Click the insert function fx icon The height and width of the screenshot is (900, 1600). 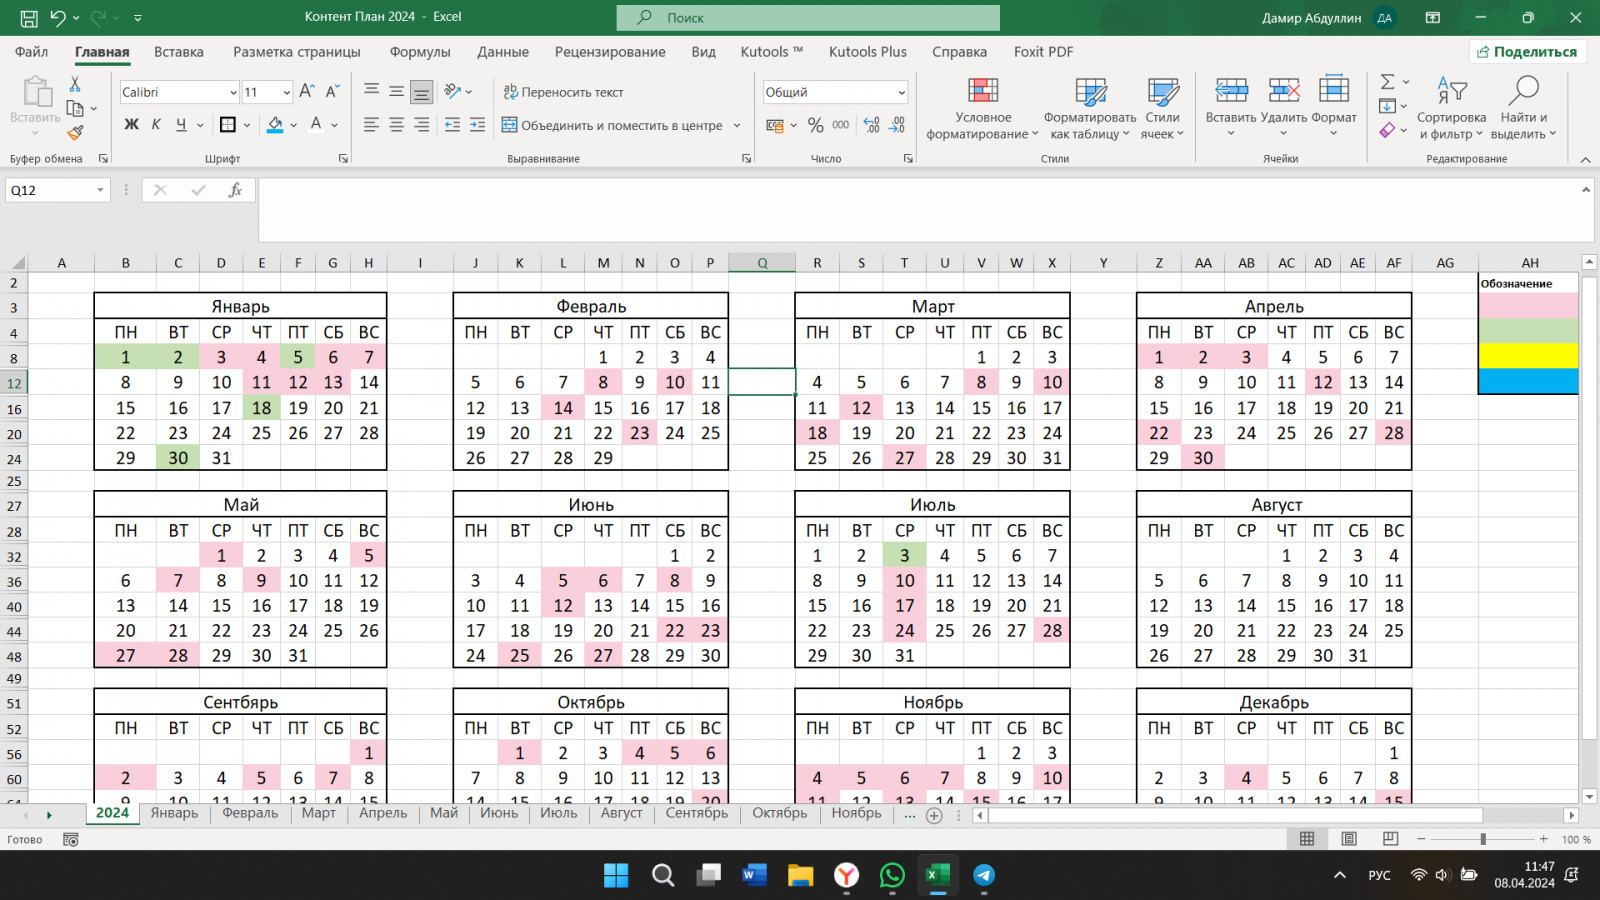pyautogui.click(x=235, y=190)
